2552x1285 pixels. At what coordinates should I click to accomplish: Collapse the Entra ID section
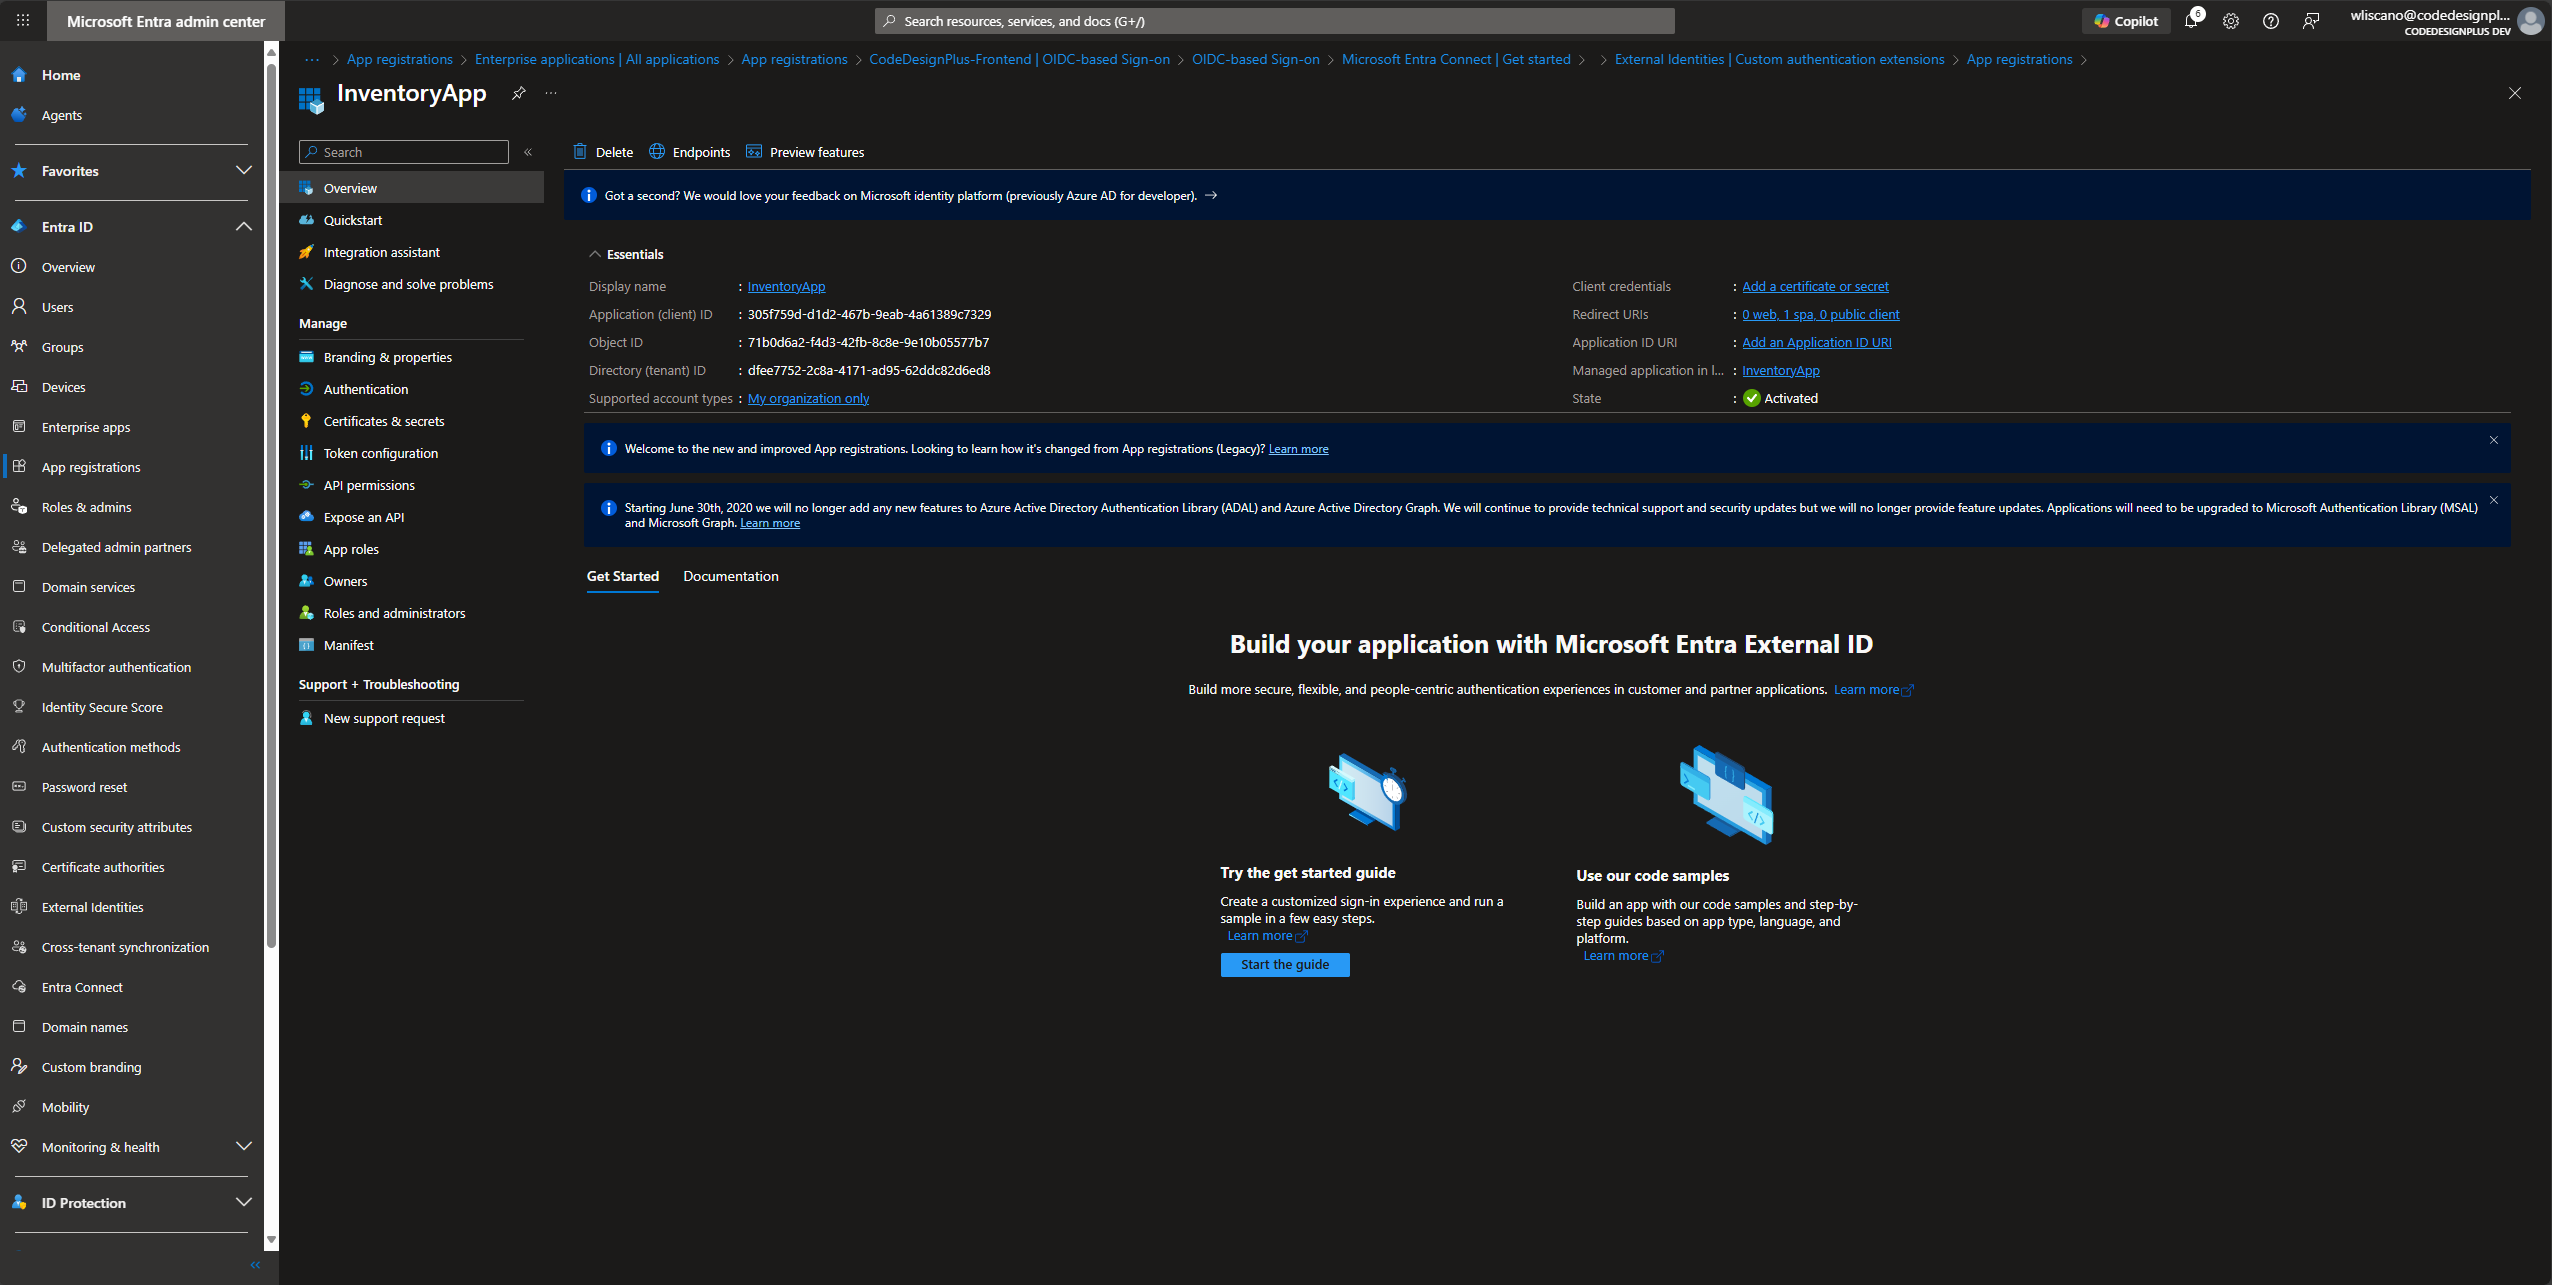click(243, 227)
